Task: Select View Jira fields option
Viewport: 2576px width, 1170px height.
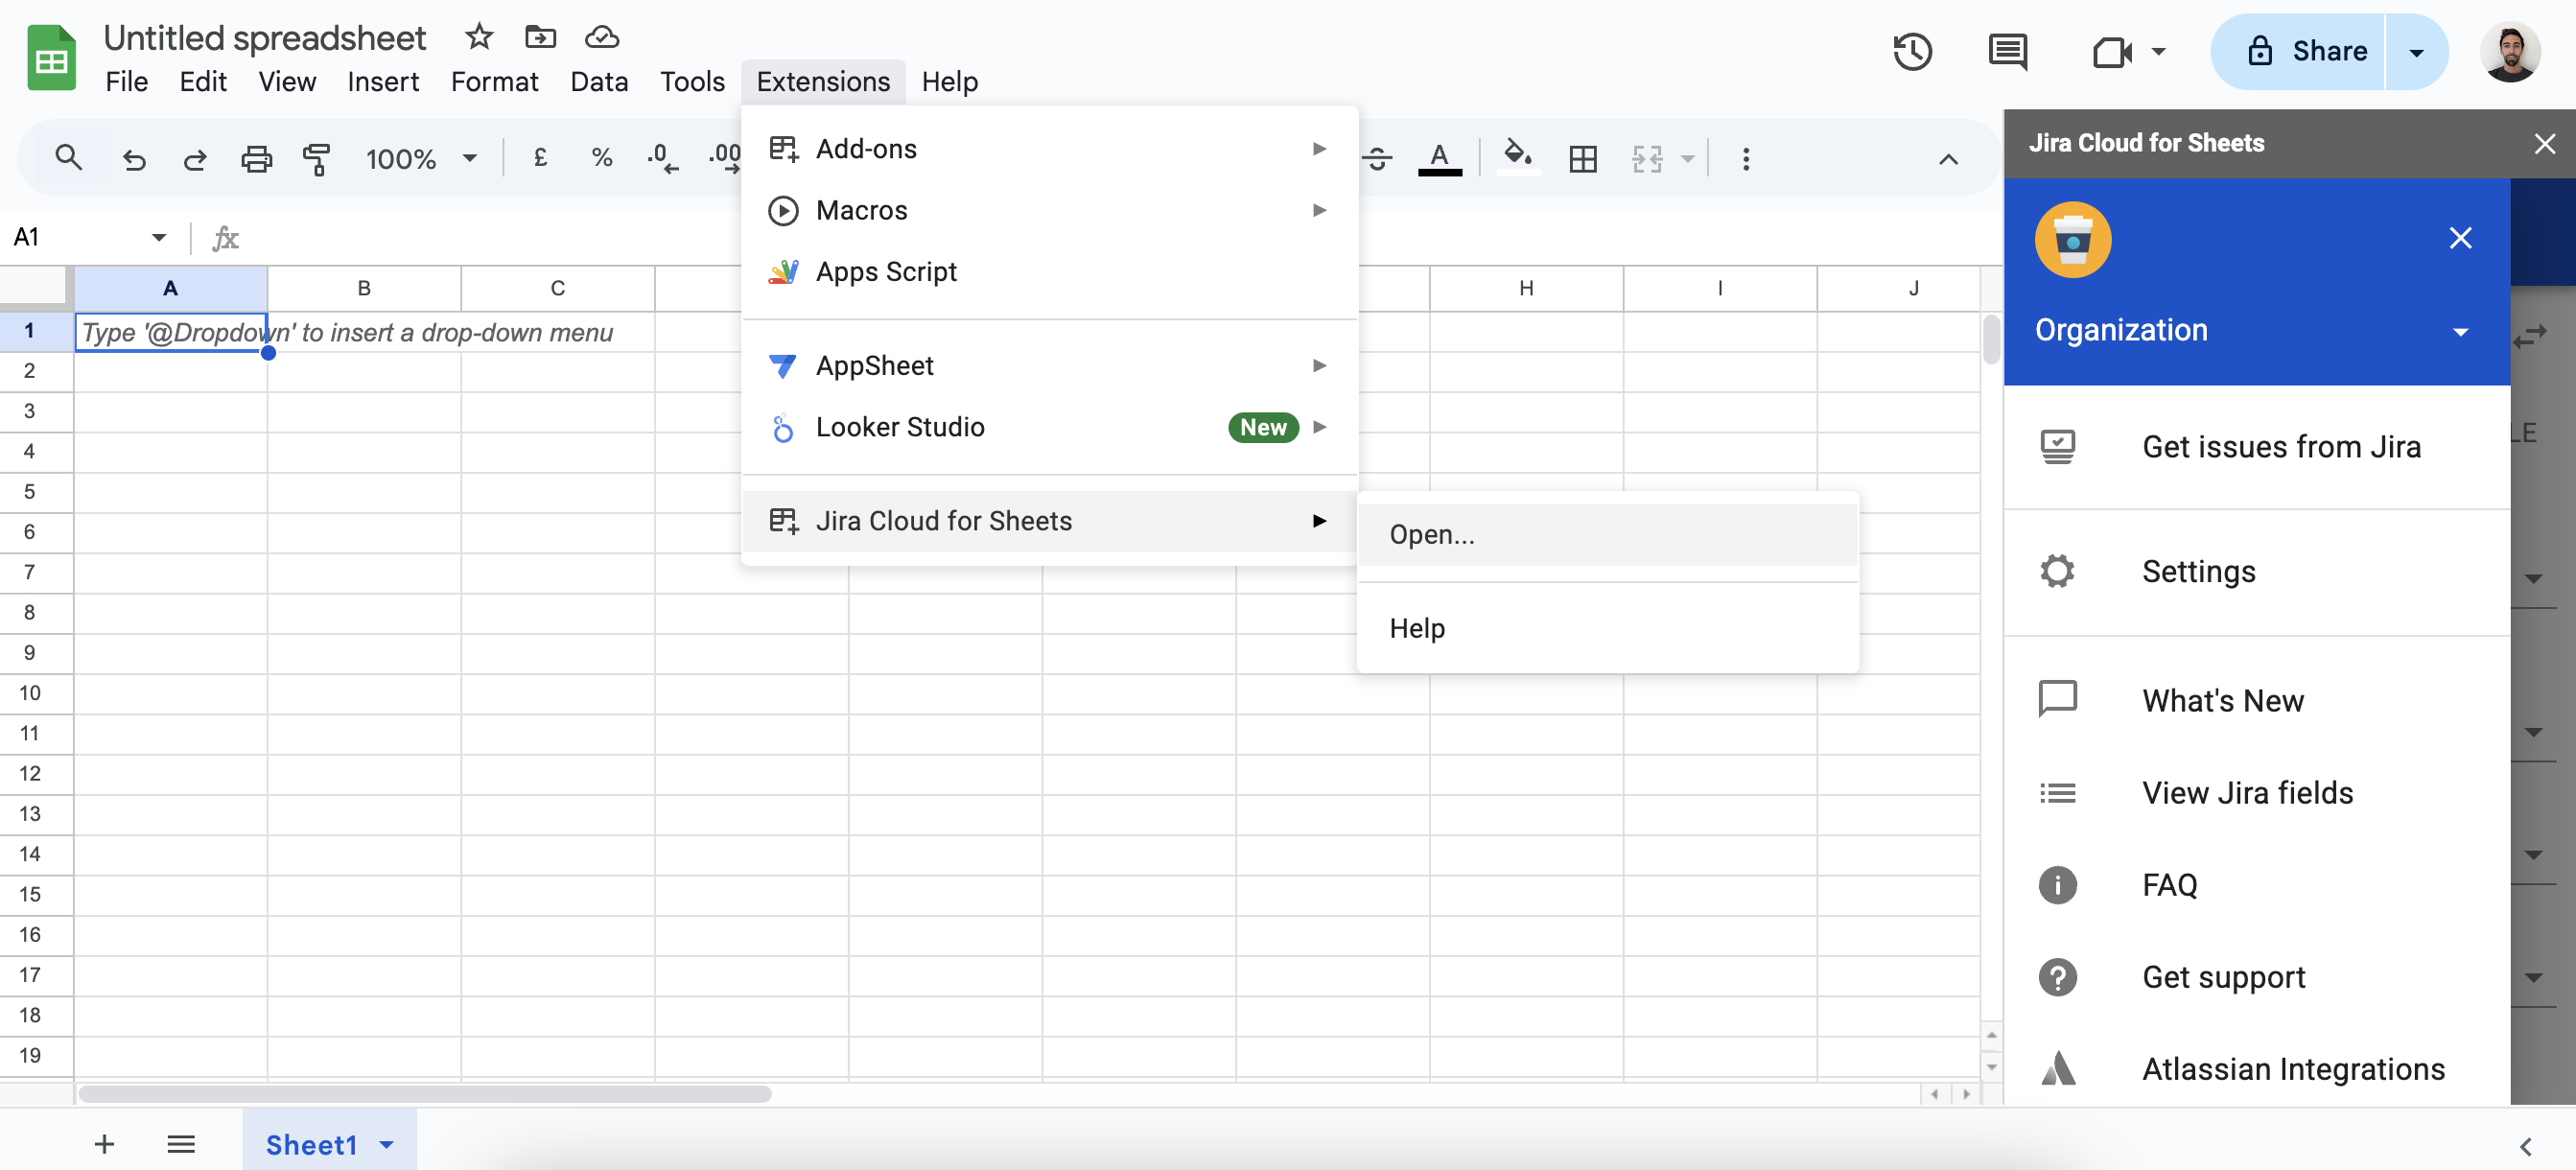Action: coord(2247,792)
